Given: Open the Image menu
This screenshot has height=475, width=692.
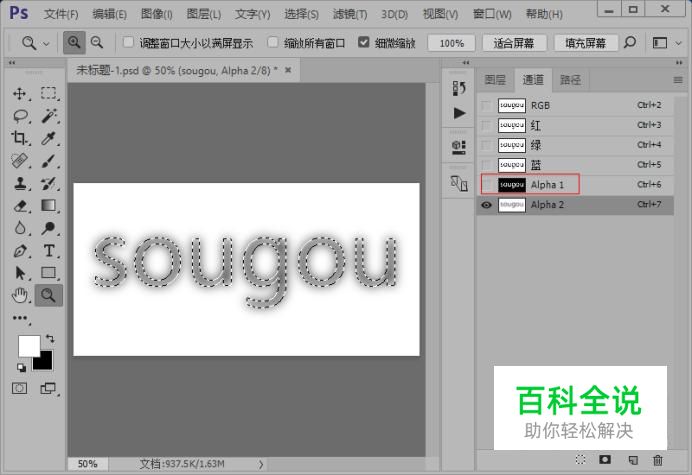Looking at the screenshot, I should (x=156, y=14).
